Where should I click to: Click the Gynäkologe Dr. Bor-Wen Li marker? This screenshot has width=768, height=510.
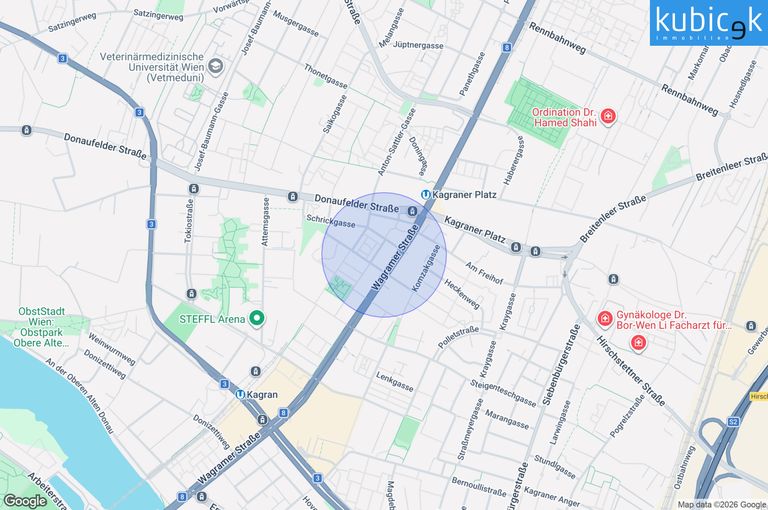pyautogui.click(x=605, y=319)
